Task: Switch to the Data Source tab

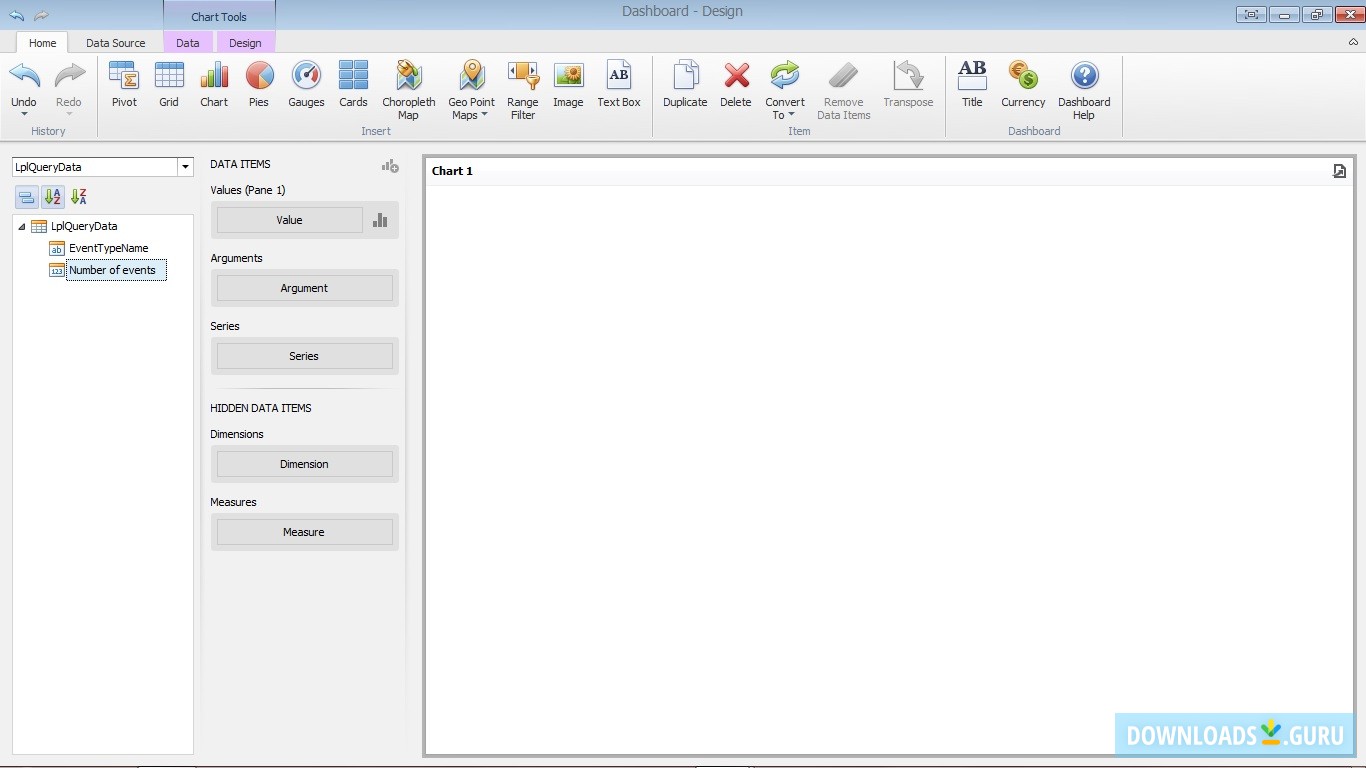Action: point(115,43)
